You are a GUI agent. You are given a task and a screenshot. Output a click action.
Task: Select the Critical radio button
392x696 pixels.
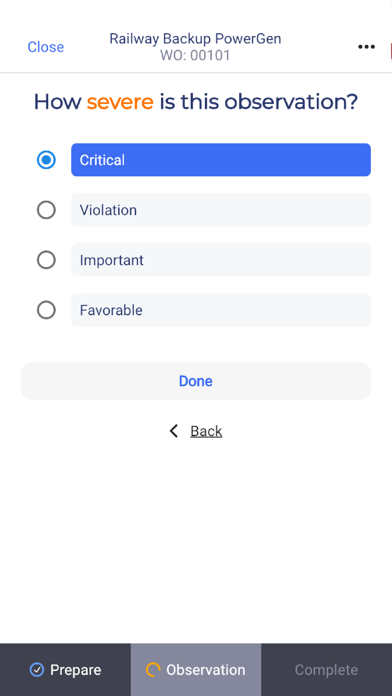pyautogui.click(x=46, y=160)
